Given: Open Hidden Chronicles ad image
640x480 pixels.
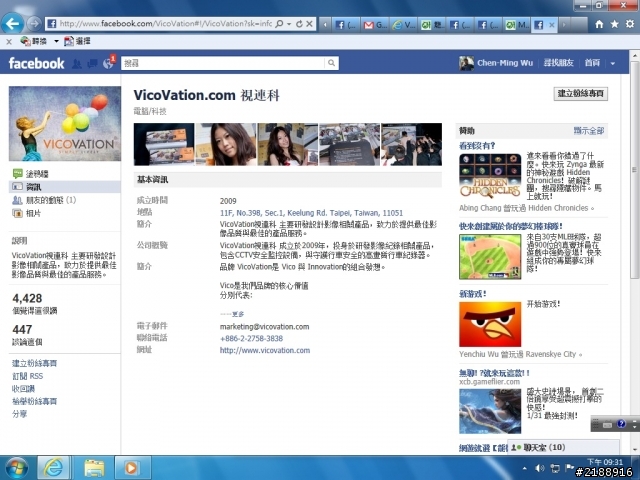Looking at the screenshot, I should point(490,176).
